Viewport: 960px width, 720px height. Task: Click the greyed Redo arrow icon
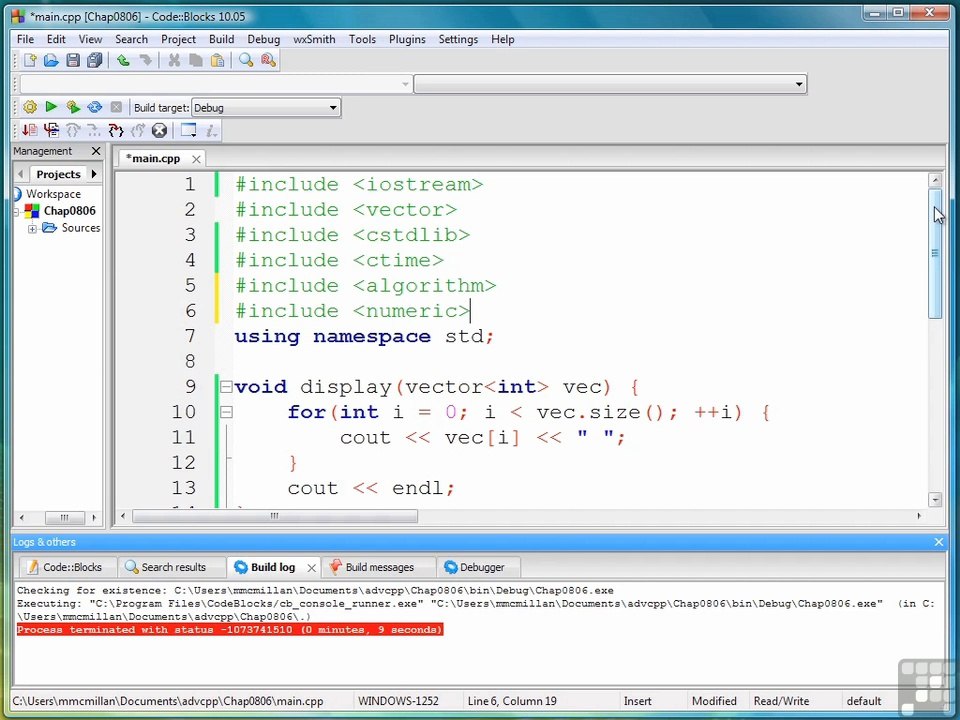point(145,60)
